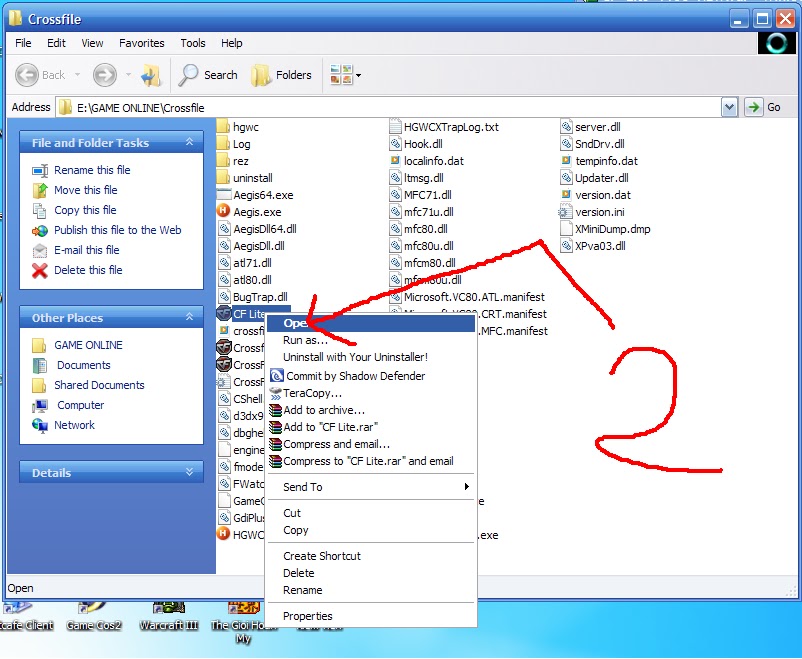Collapse the Other Places panel

[x=189, y=317]
